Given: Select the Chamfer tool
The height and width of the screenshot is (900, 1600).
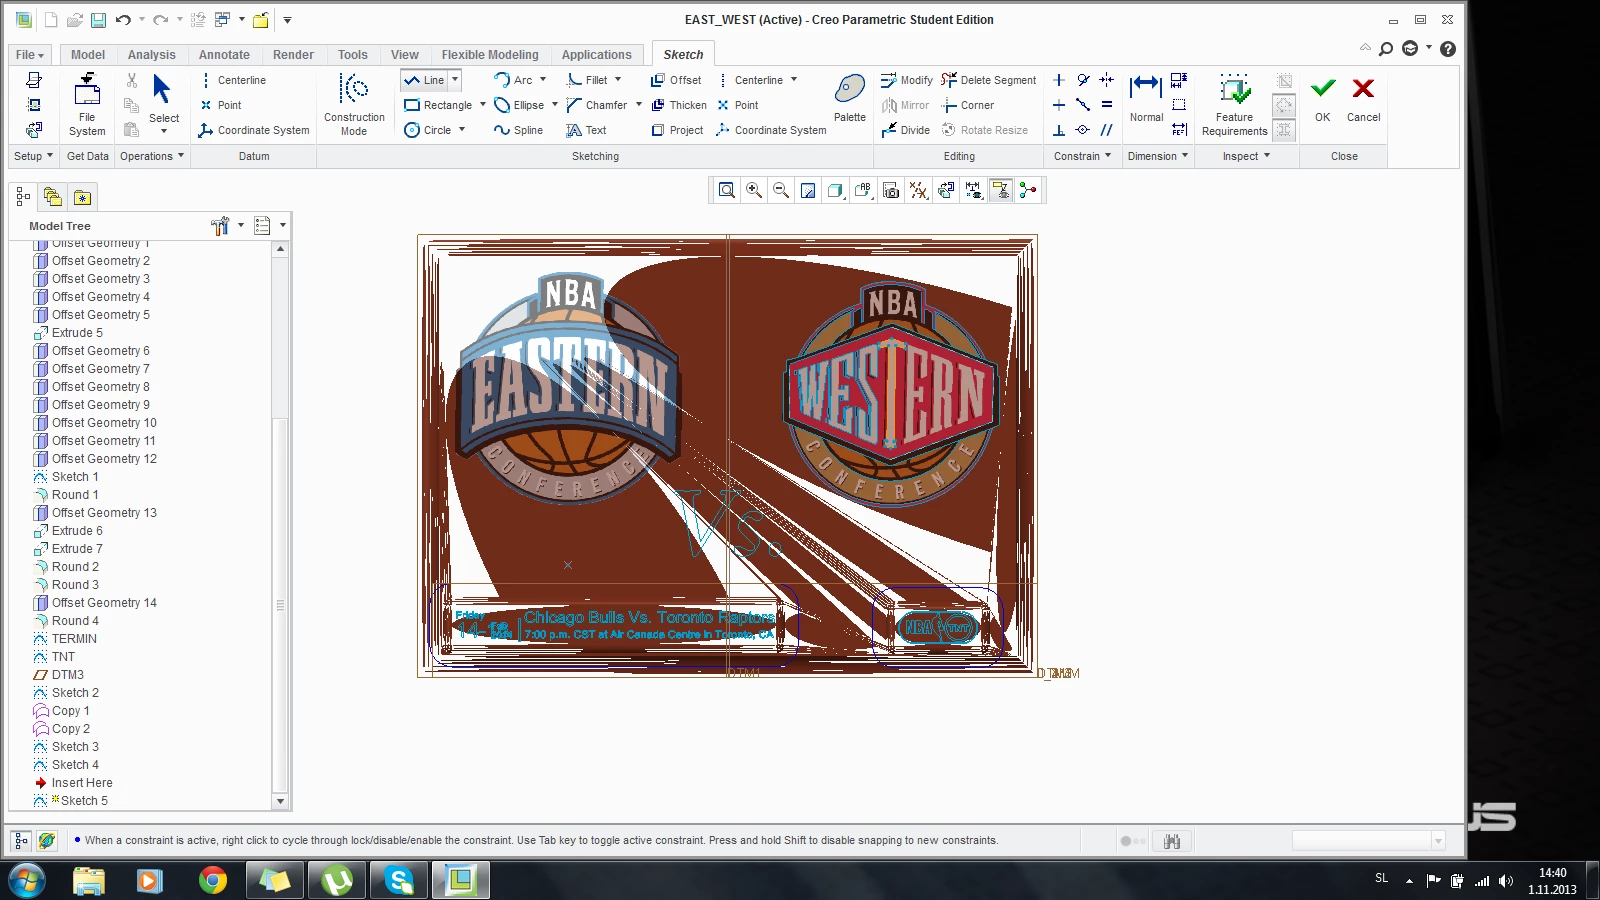Looking at the screenshot, I should coord(597,105).
